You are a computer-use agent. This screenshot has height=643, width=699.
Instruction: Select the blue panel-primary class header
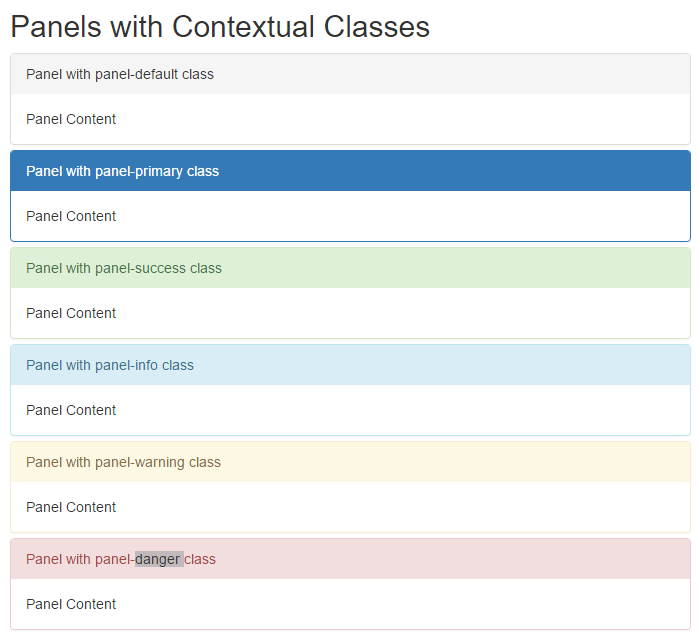(350, 171)
